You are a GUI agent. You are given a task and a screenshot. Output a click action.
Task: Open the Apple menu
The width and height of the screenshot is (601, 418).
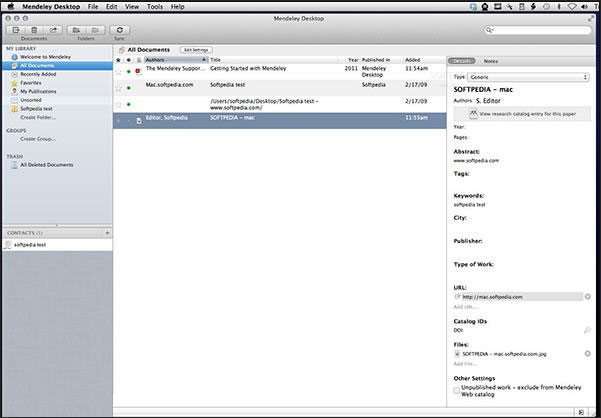pyautogui.click(x=11, y=6)
